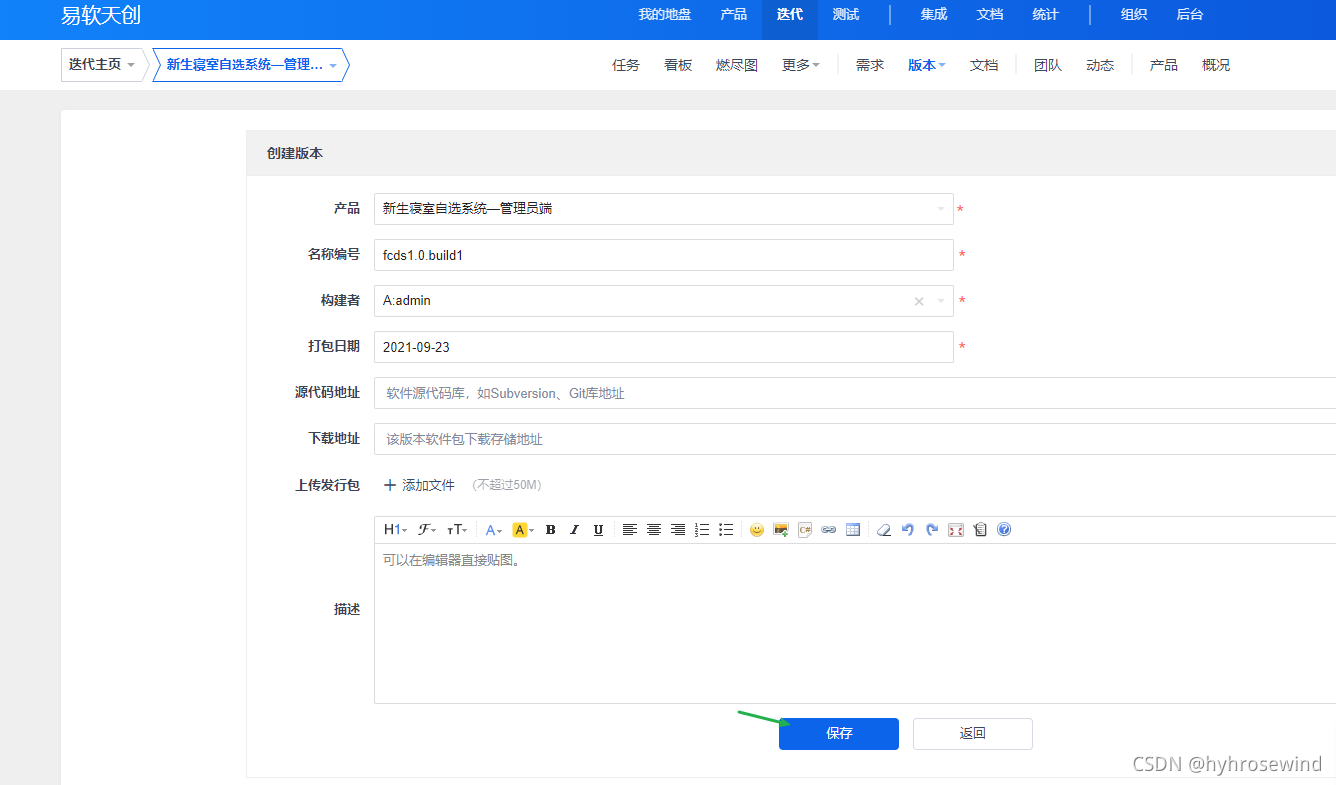Focus the 源代码地址 input field
The height and width of the screenshot is (785, 1336).
pos(855,393)
